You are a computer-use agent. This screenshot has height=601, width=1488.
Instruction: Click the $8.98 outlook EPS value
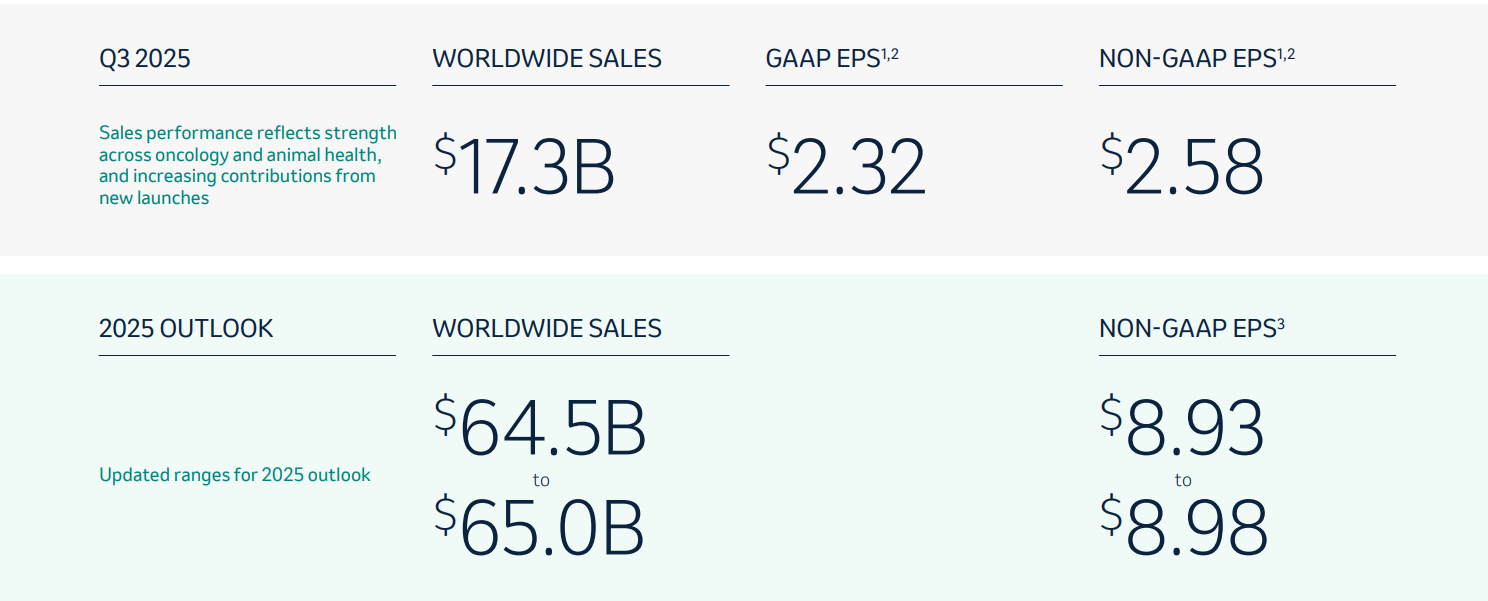point(1184,527)
